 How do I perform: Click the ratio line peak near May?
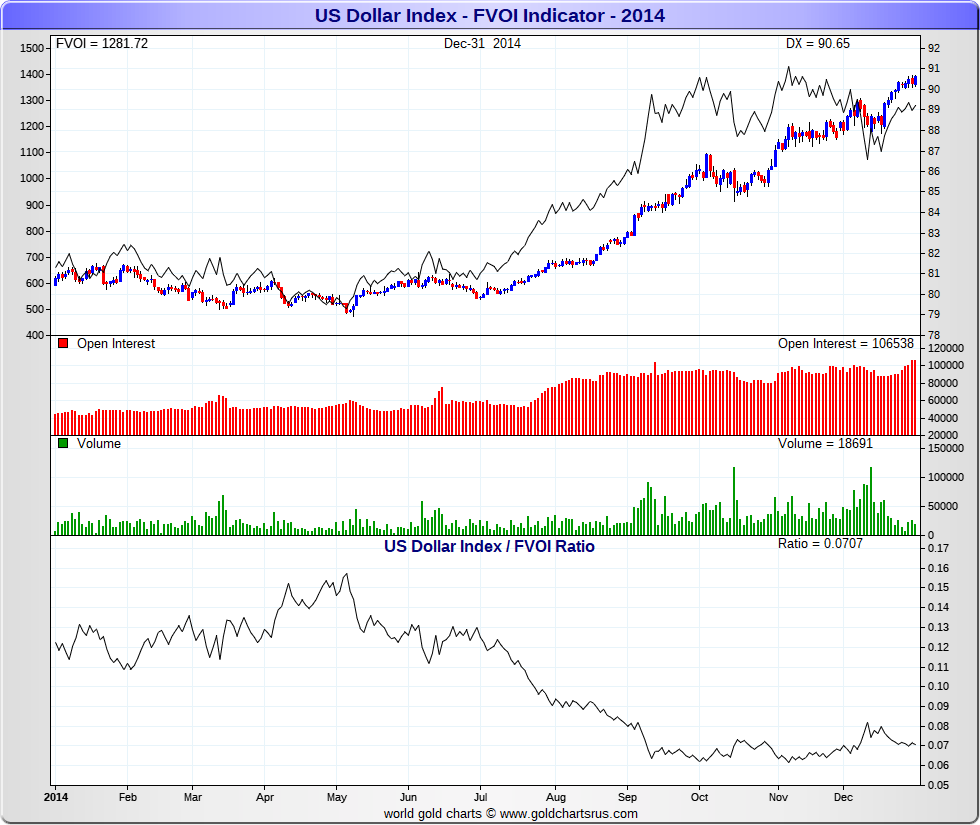coord(347,574)
